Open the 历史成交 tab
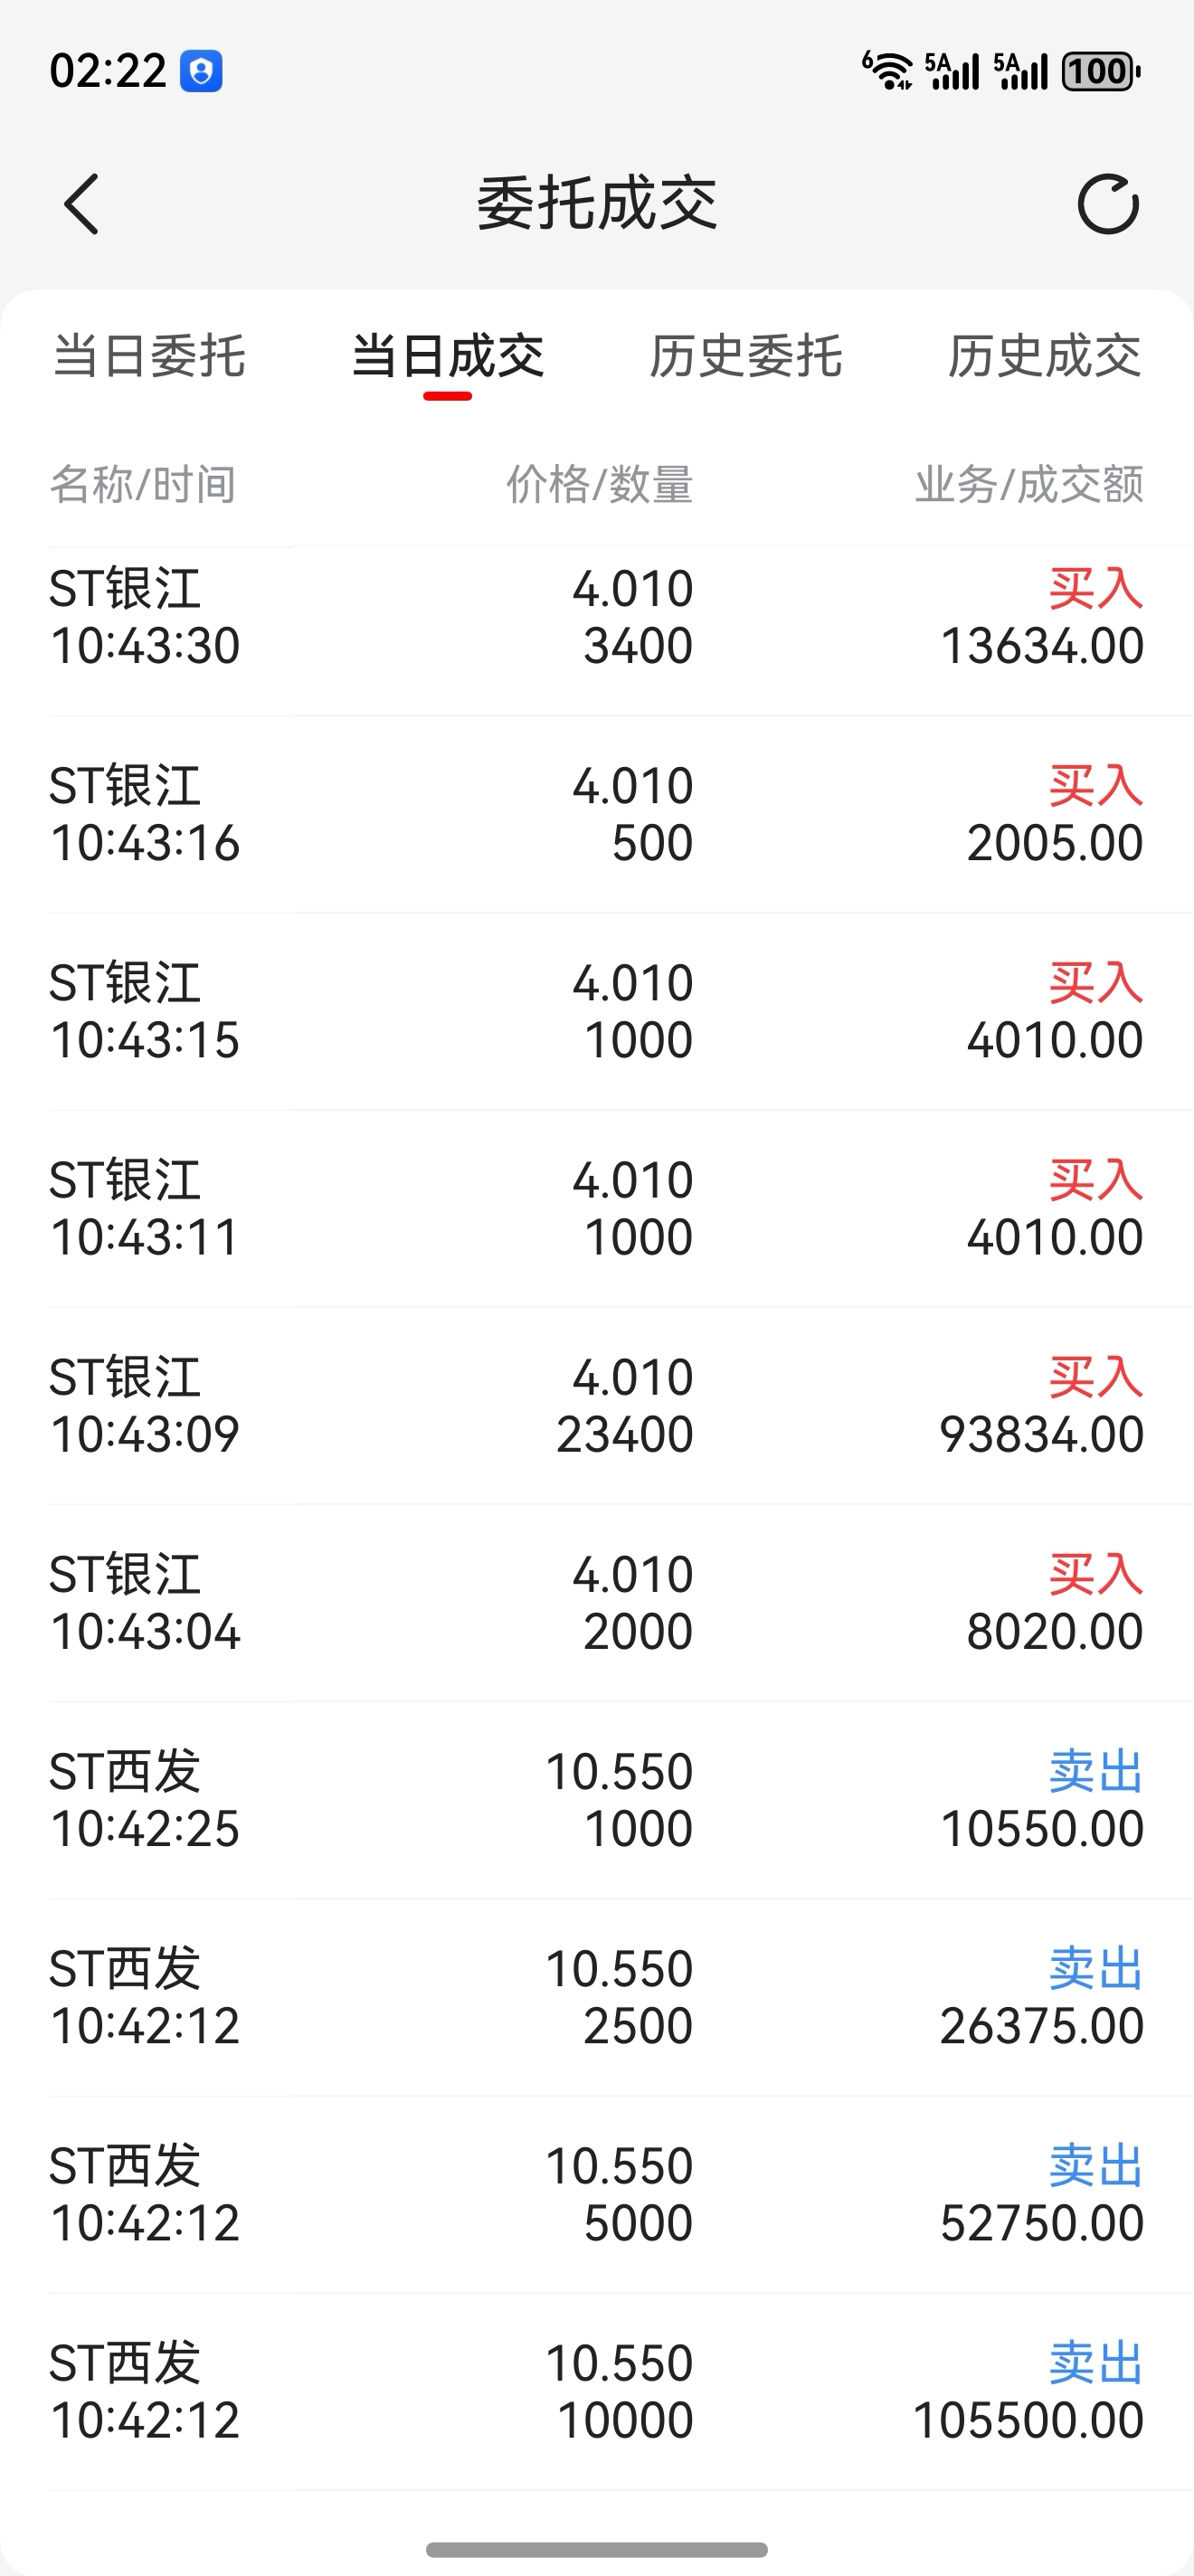The width and height of the screenshot is (1194, 2576). (1043, 357)
